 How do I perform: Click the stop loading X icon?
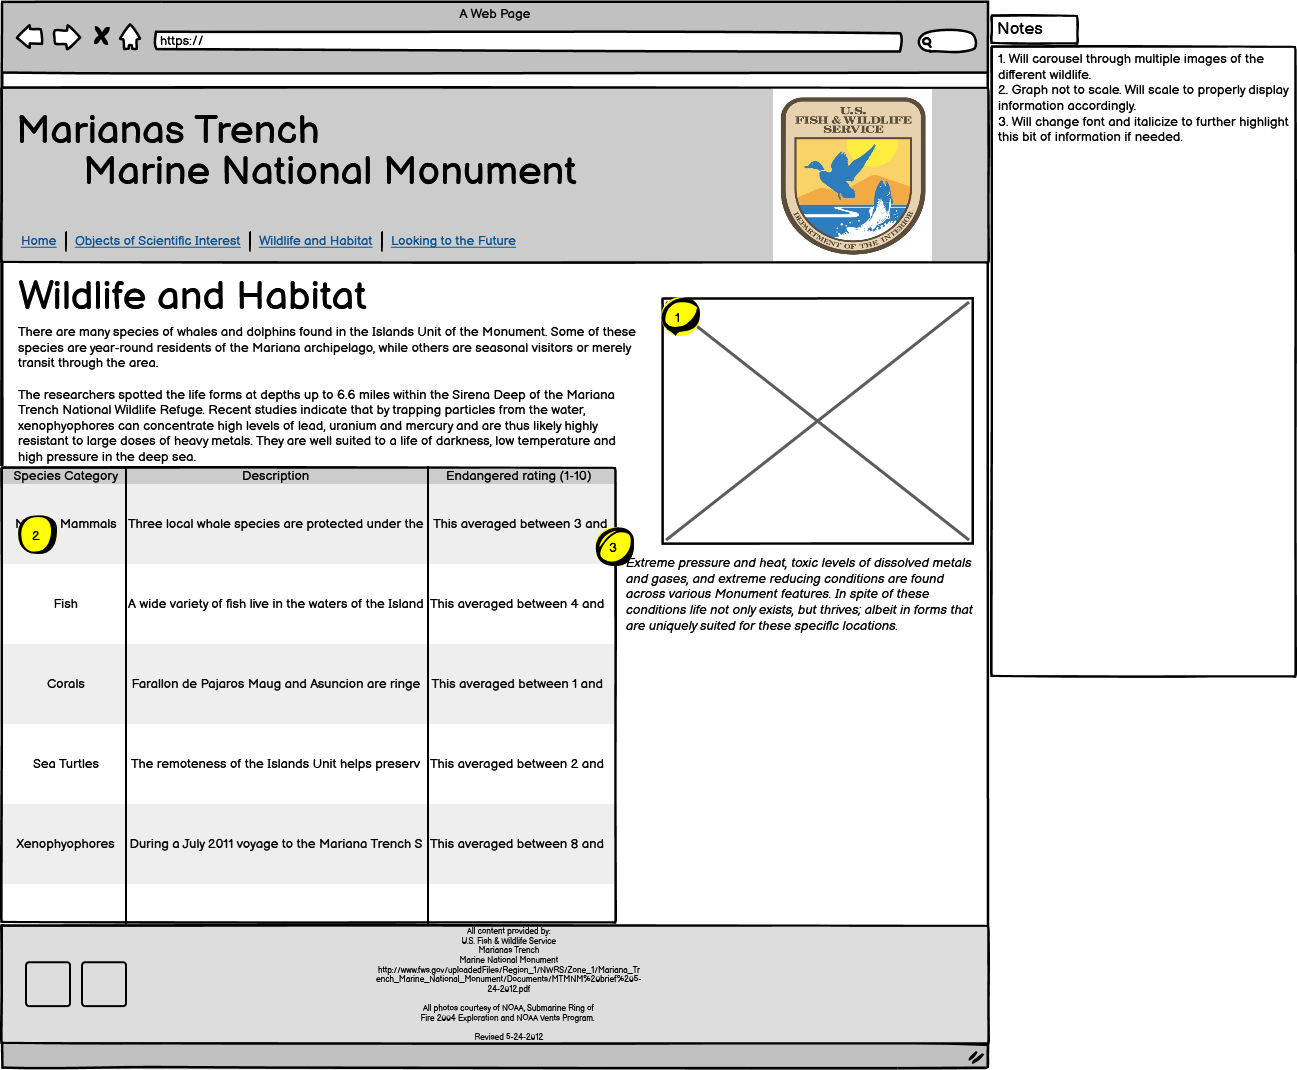99,36
